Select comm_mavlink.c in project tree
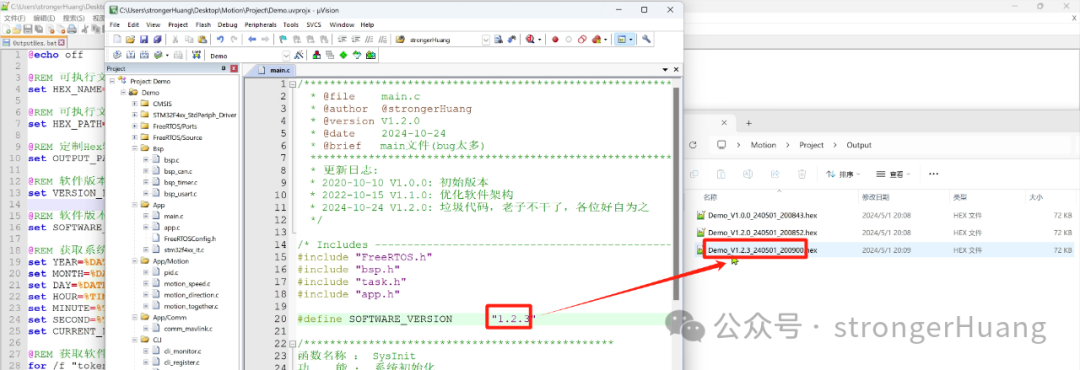The width and height of the screenshot is (1080, 370). tap(188, 329)
